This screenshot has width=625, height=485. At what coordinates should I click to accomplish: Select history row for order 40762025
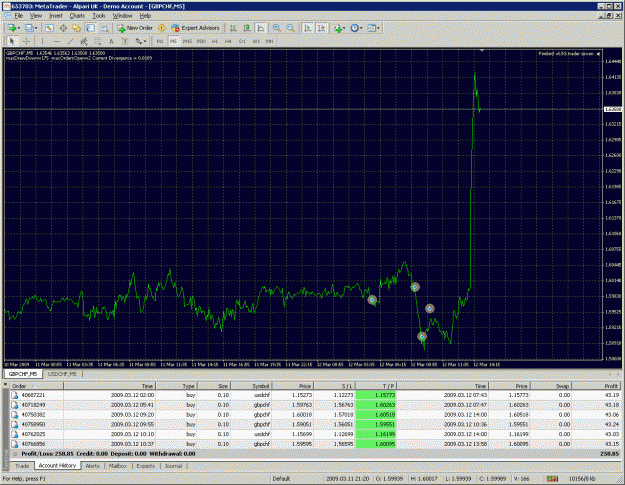point(315,434)
